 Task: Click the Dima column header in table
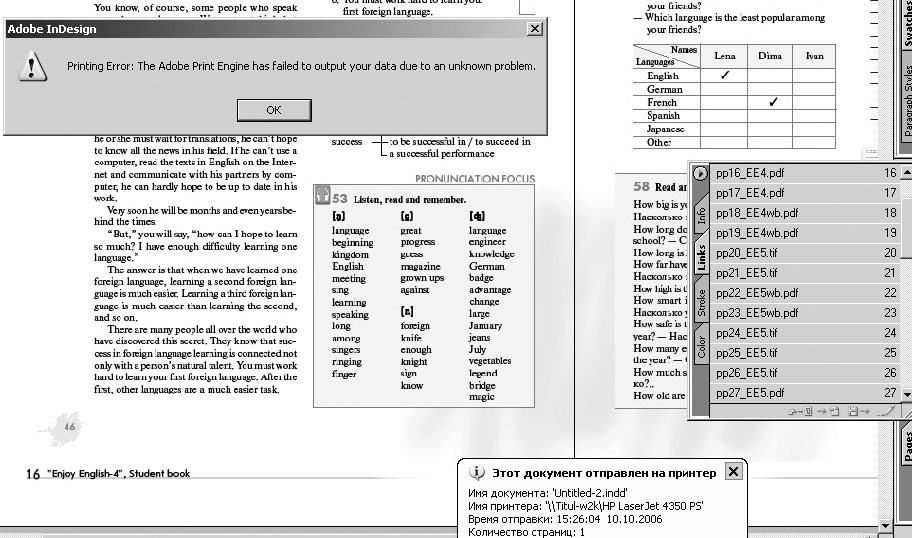(770, 56)
